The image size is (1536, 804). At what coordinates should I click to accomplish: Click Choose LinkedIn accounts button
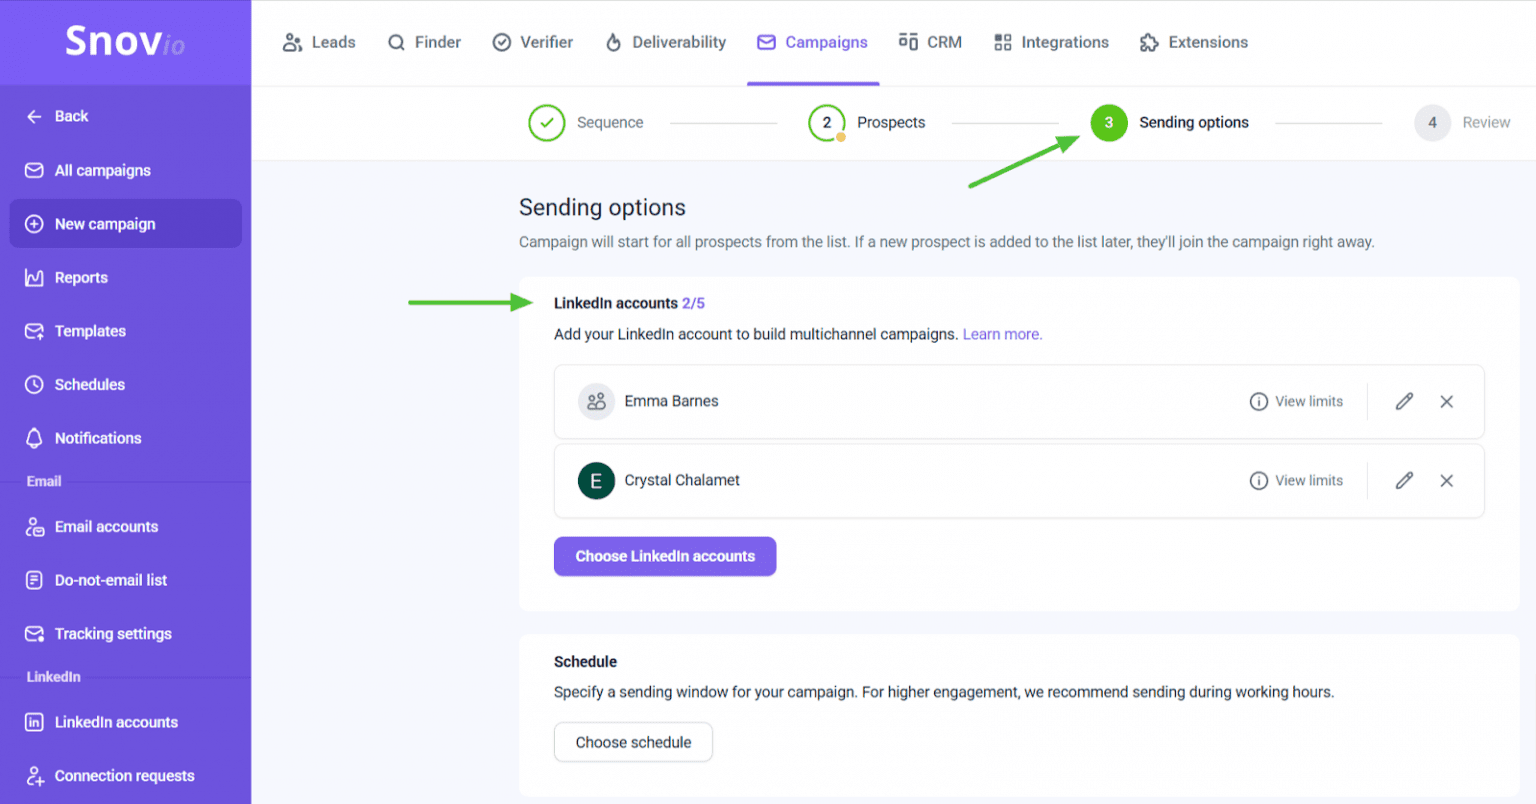click(x=664, y=556)
